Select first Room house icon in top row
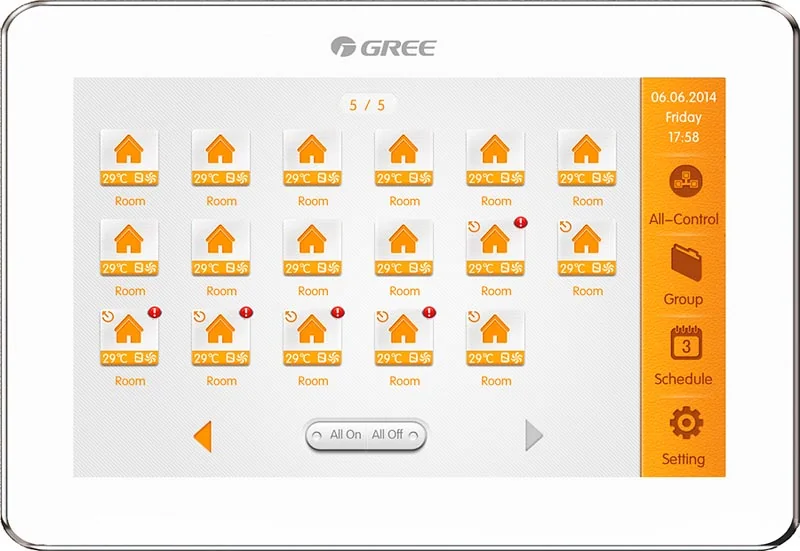 point(129,150)
